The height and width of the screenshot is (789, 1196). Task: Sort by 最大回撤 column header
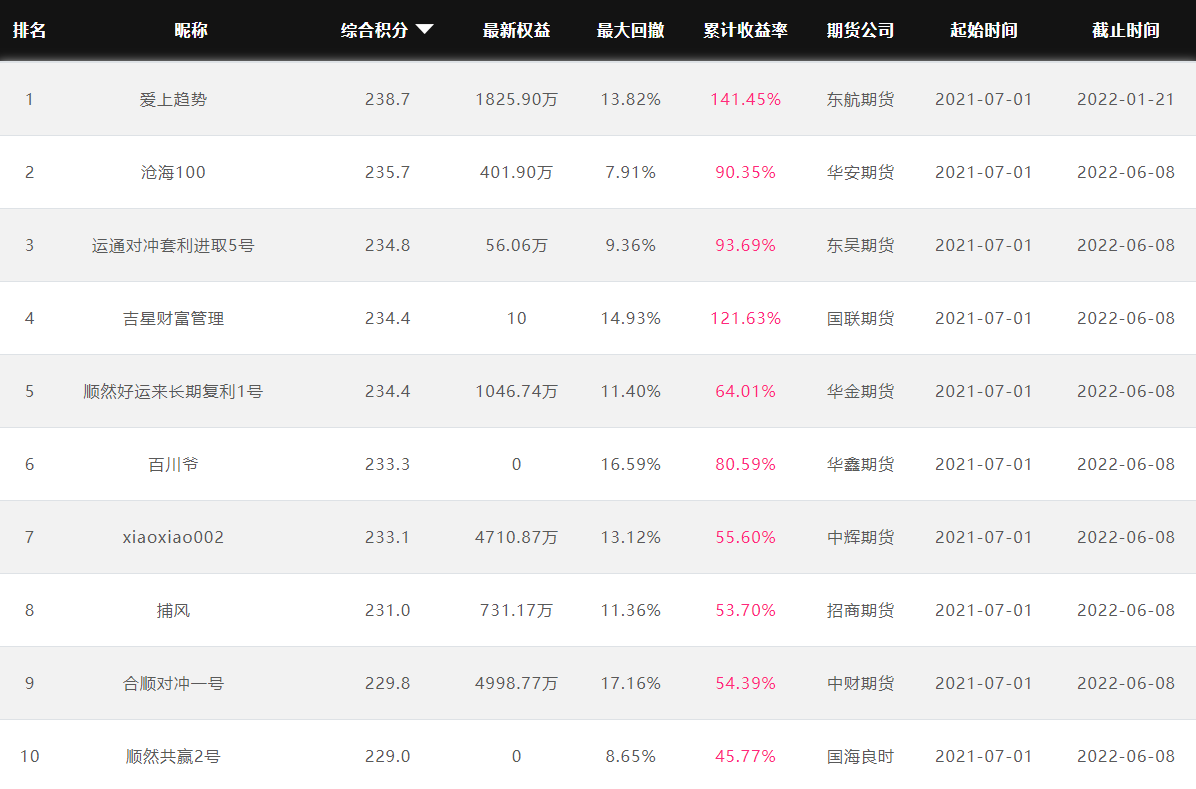(x=630, y=31)
